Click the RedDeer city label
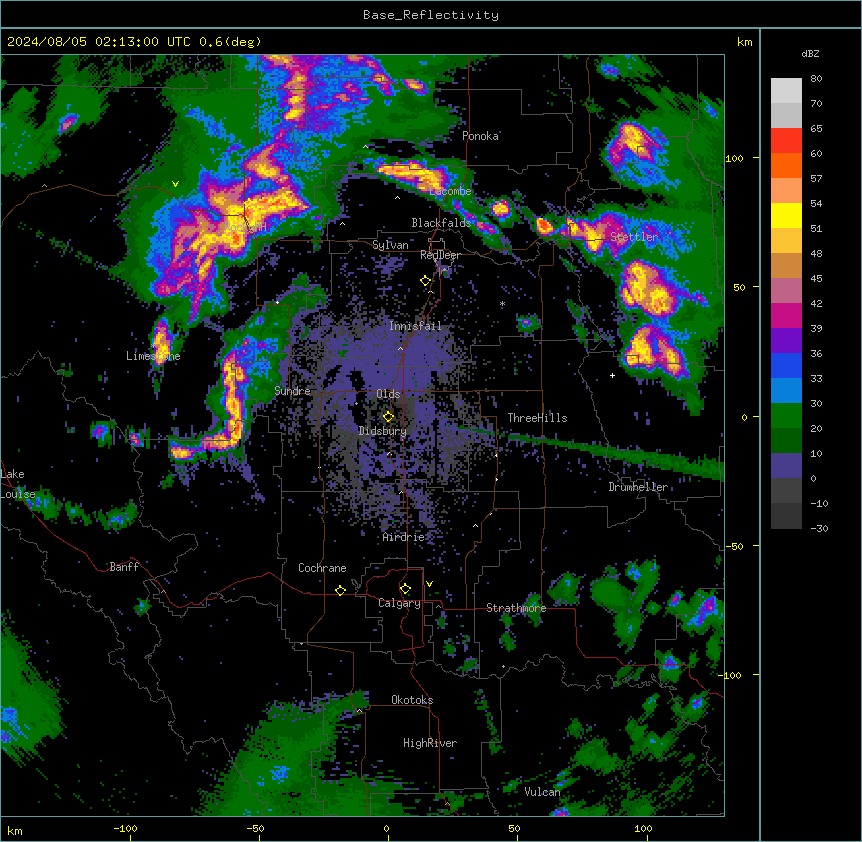This screenshot has height=842, width=862. pyautogui.click(x=441, y=255)
